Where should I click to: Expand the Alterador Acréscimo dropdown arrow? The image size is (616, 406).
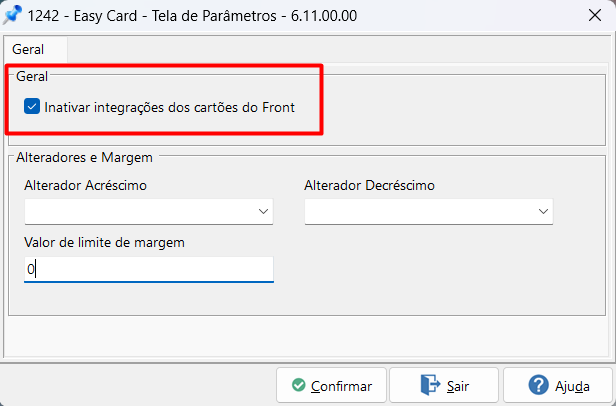(264, 211)
